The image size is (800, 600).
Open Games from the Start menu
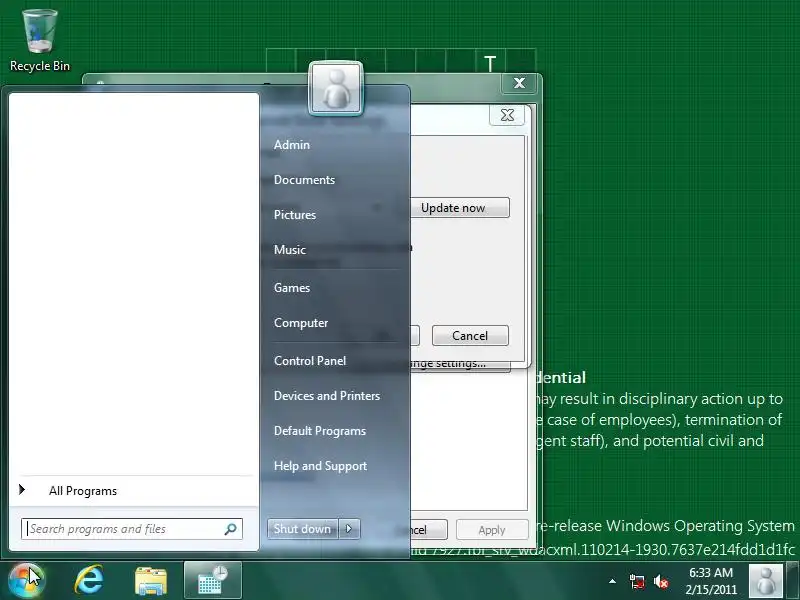tap(292, 288)
